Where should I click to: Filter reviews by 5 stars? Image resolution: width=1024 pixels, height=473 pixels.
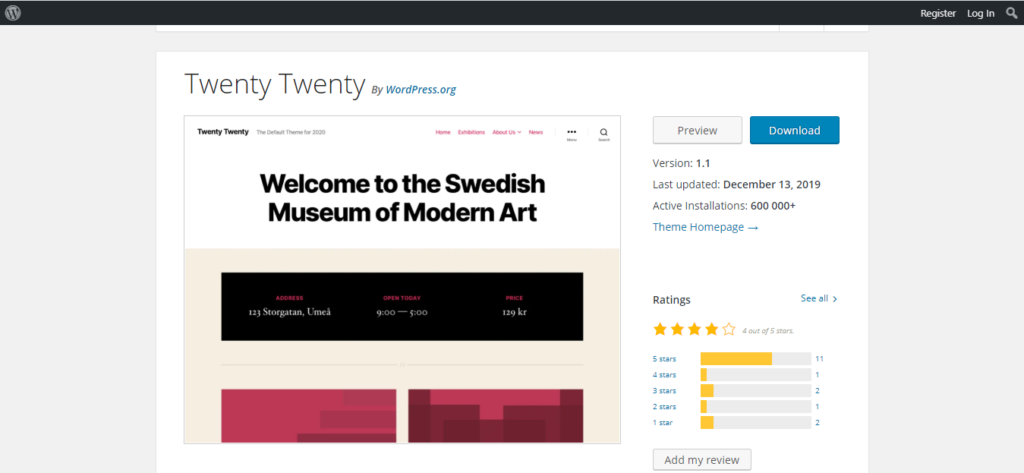[664, 359]
